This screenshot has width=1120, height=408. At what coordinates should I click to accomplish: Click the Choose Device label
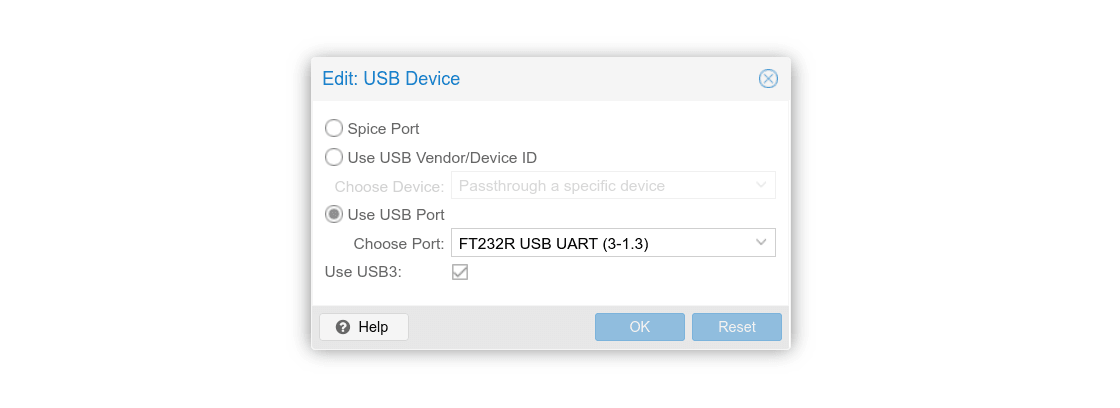point(389,186)
